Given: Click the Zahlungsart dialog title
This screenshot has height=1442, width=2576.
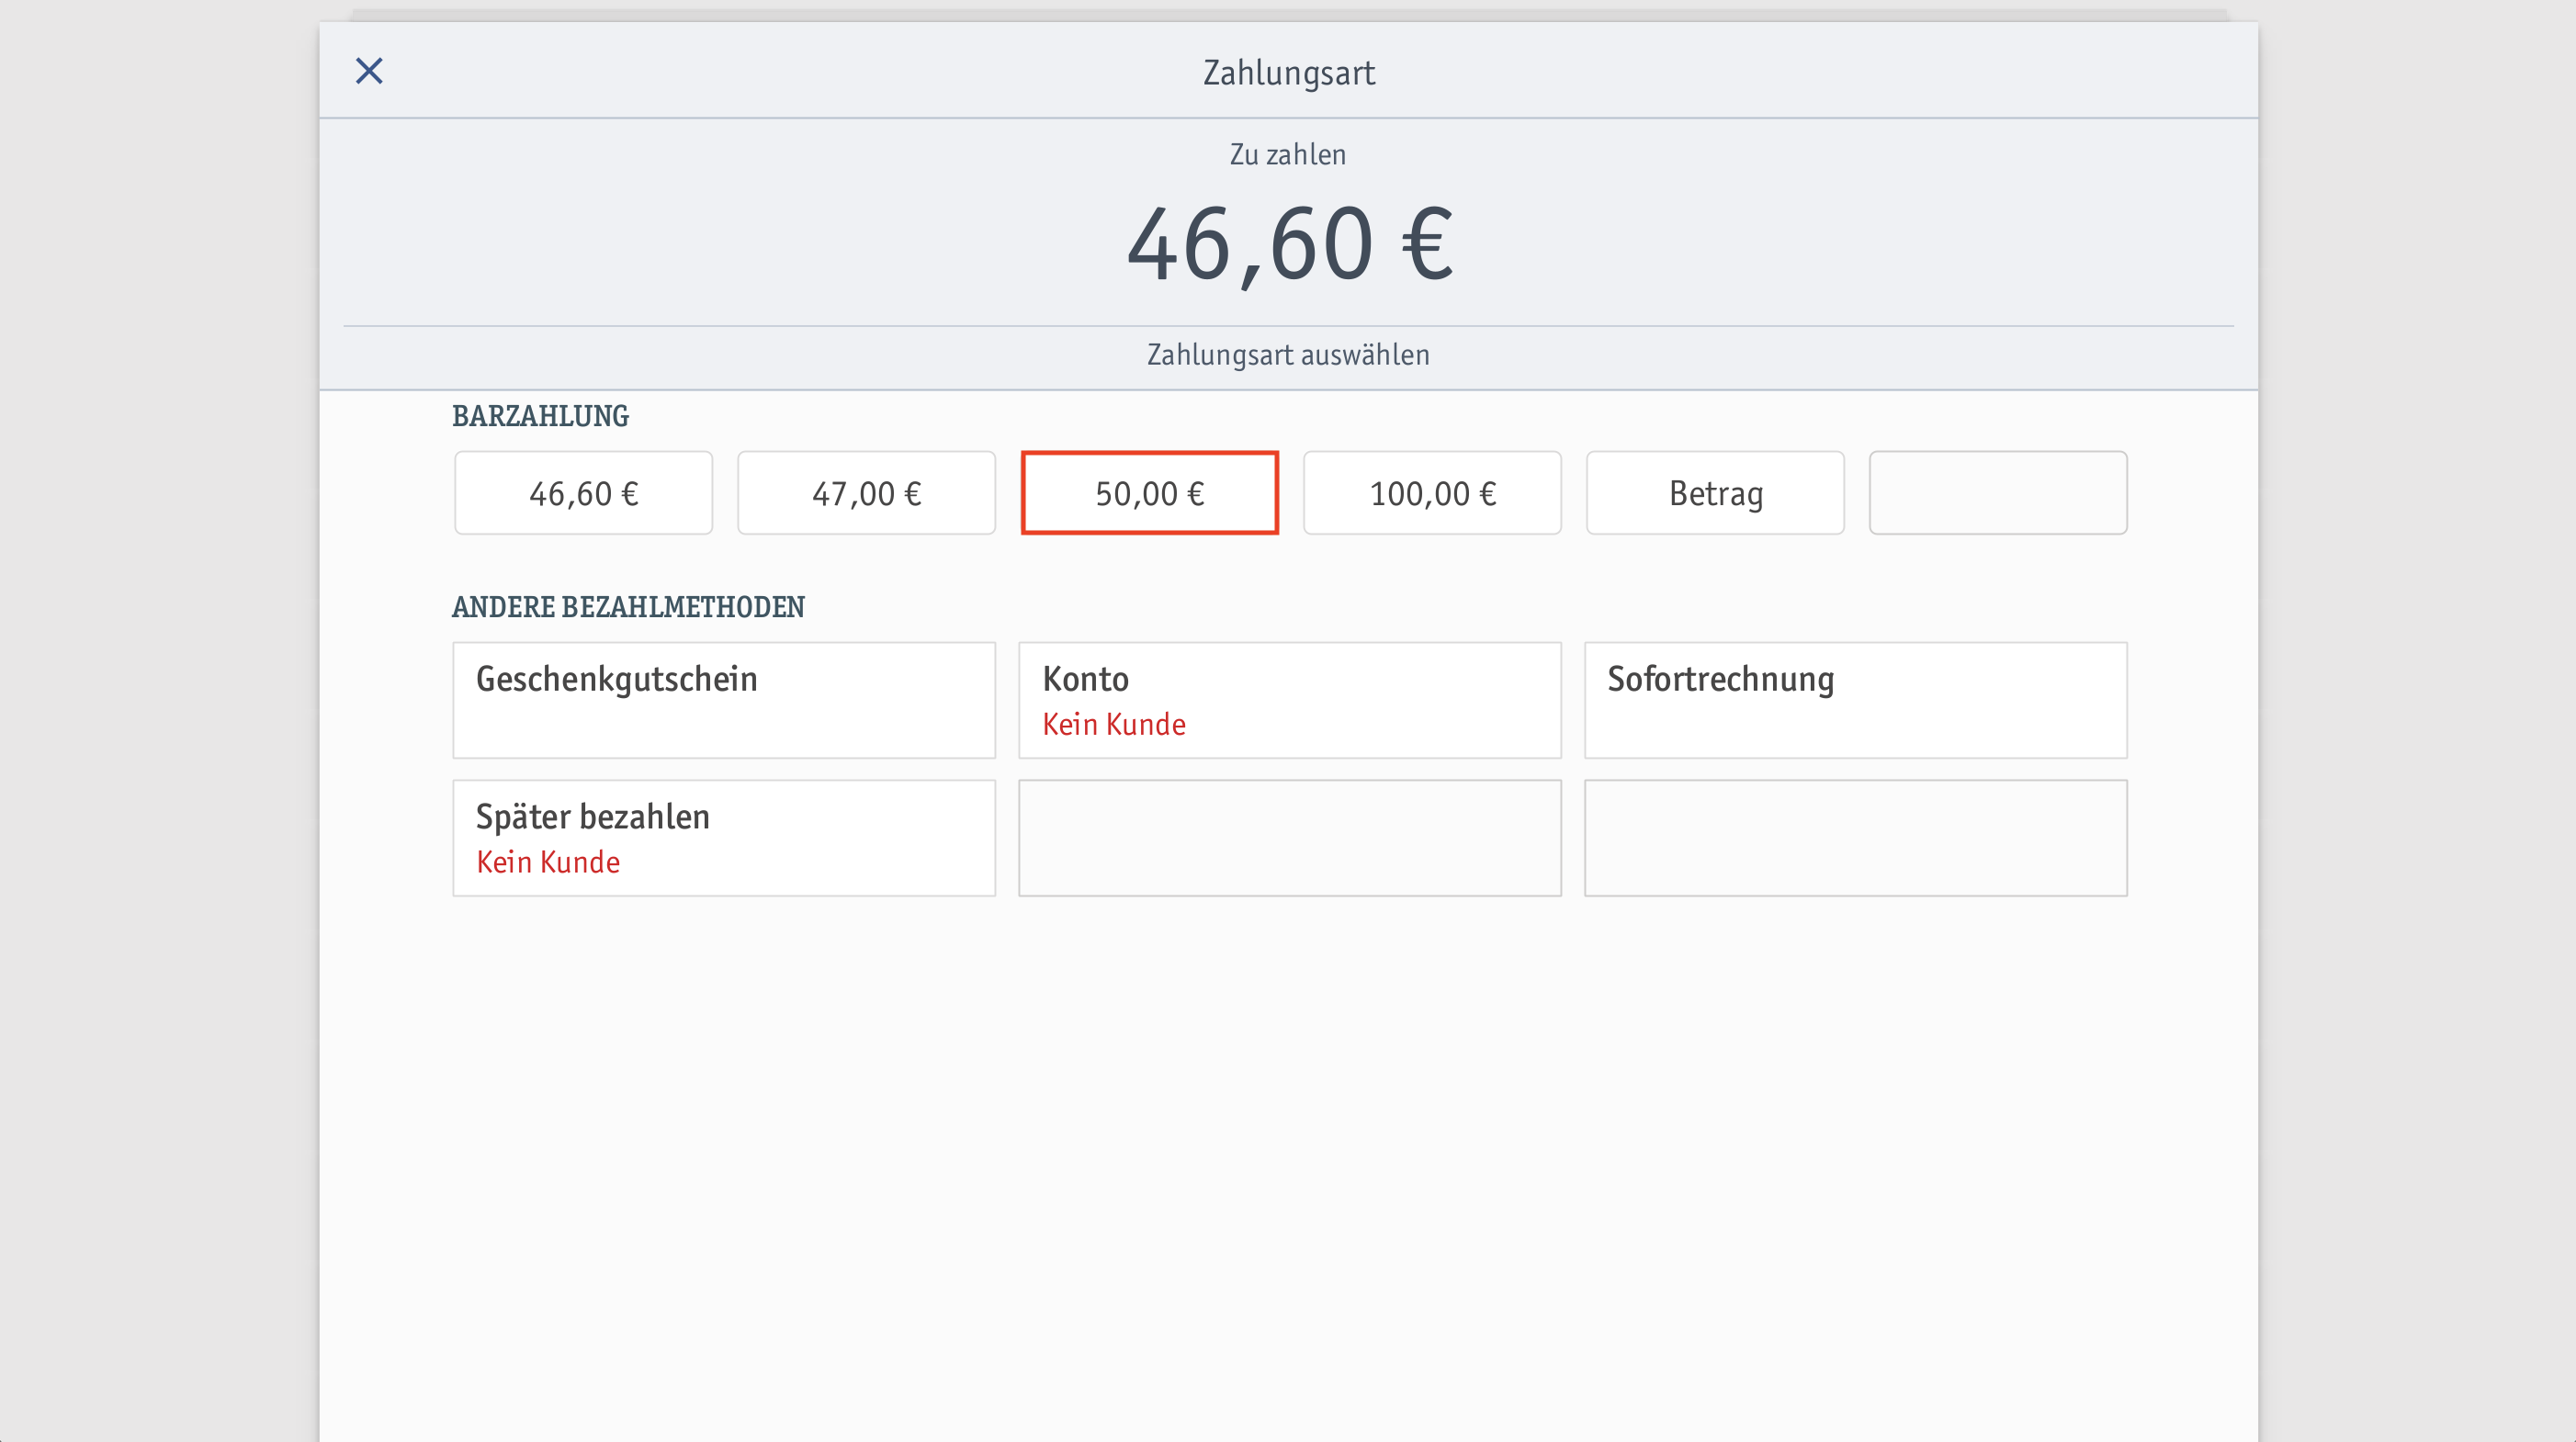Looking at the screenshot, I should point(1288,73).
